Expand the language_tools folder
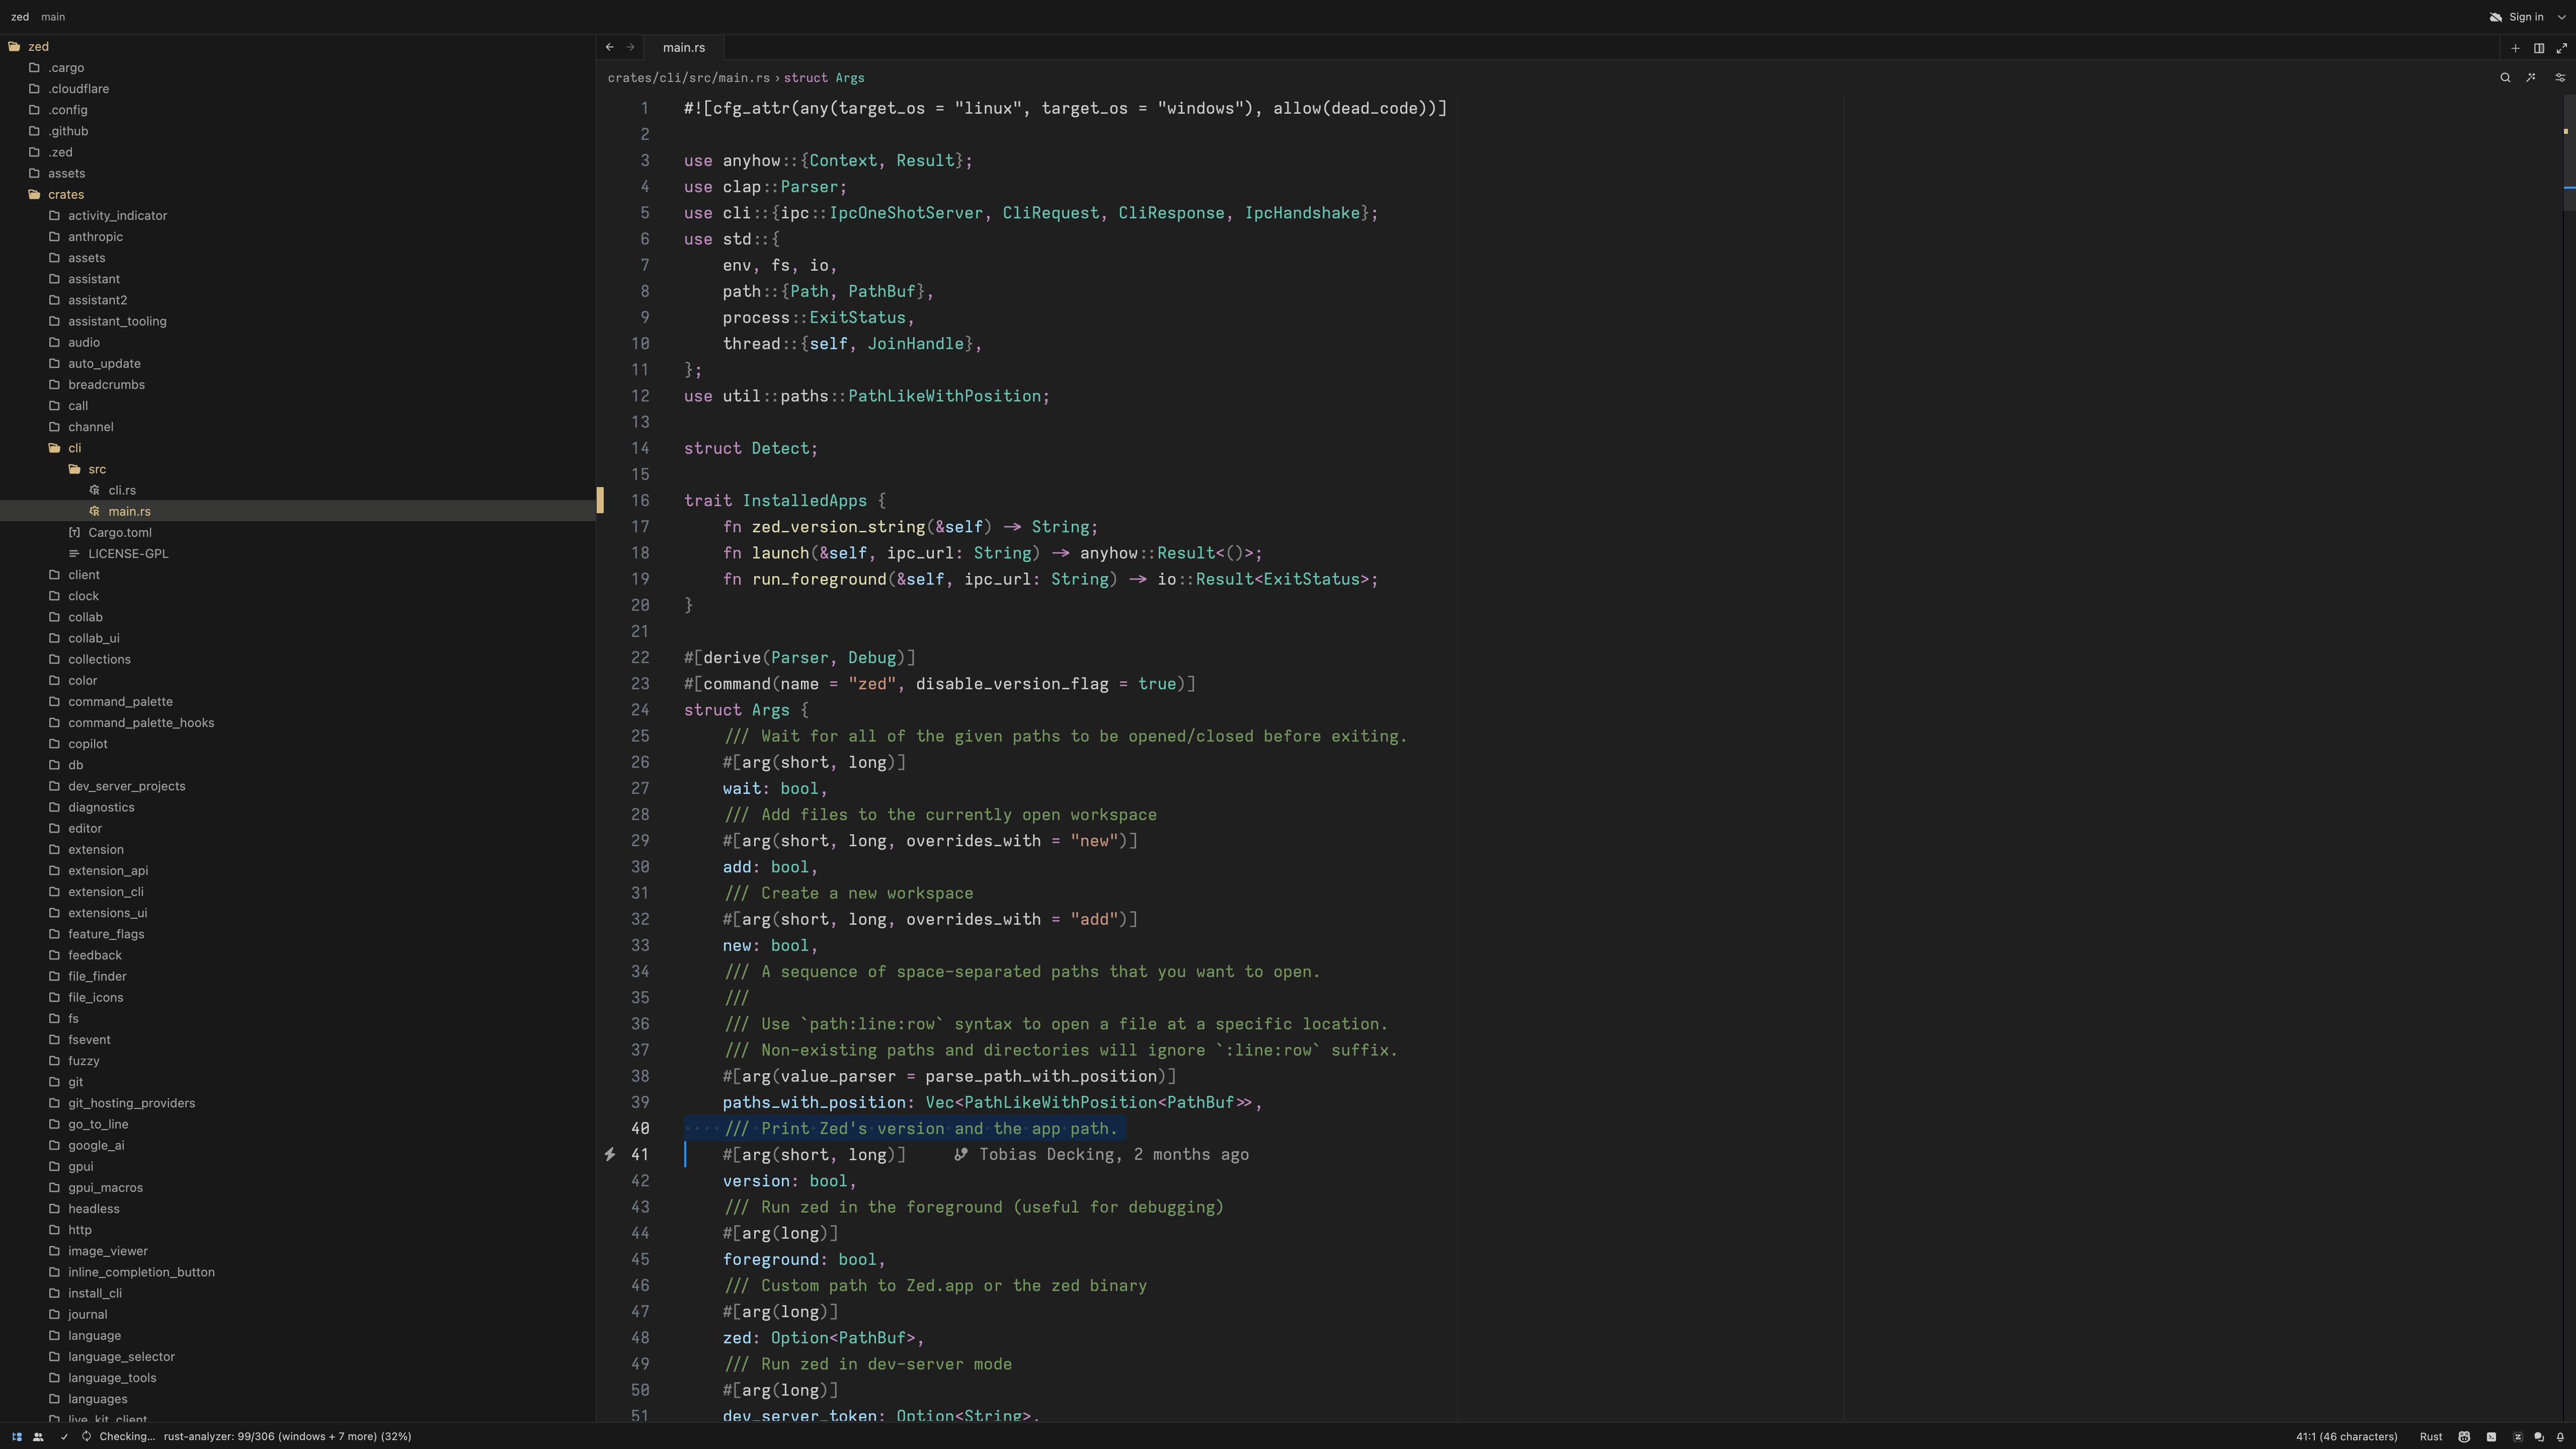This screenshot has width=2576, height=1449. pyautogui.click(x=298, y=1377)
